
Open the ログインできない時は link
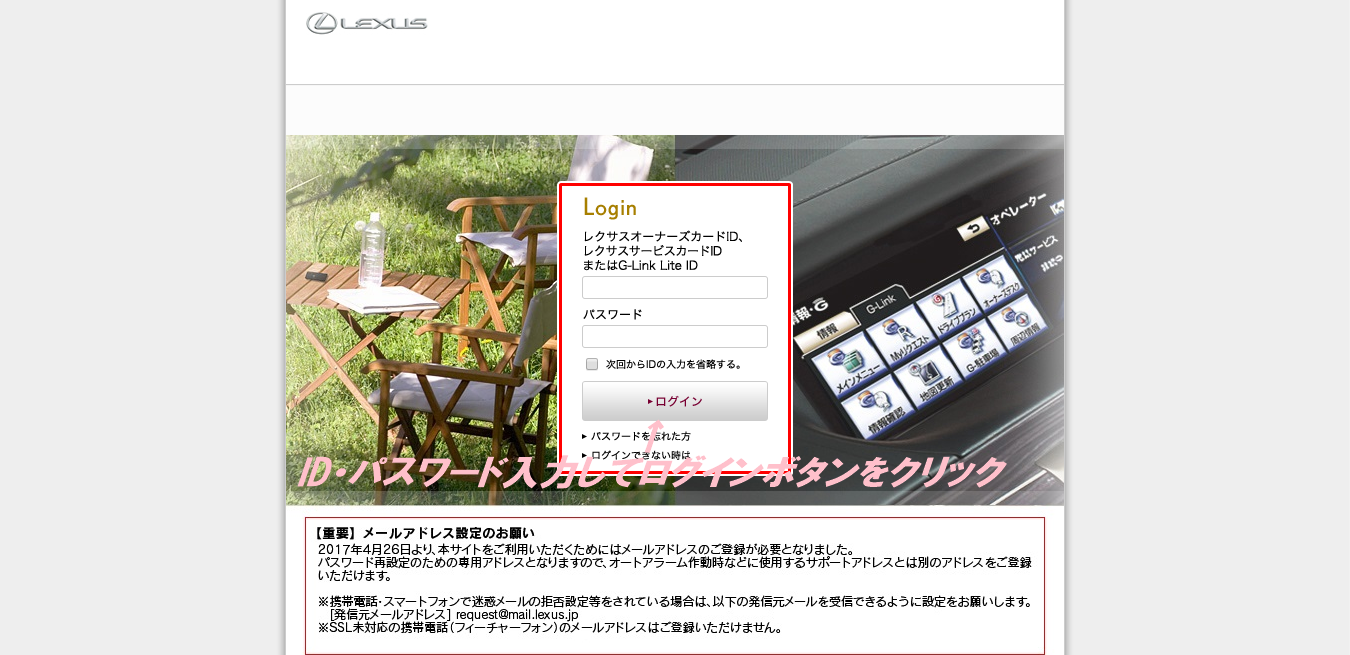pyautogui.click(x=641, y=455)
